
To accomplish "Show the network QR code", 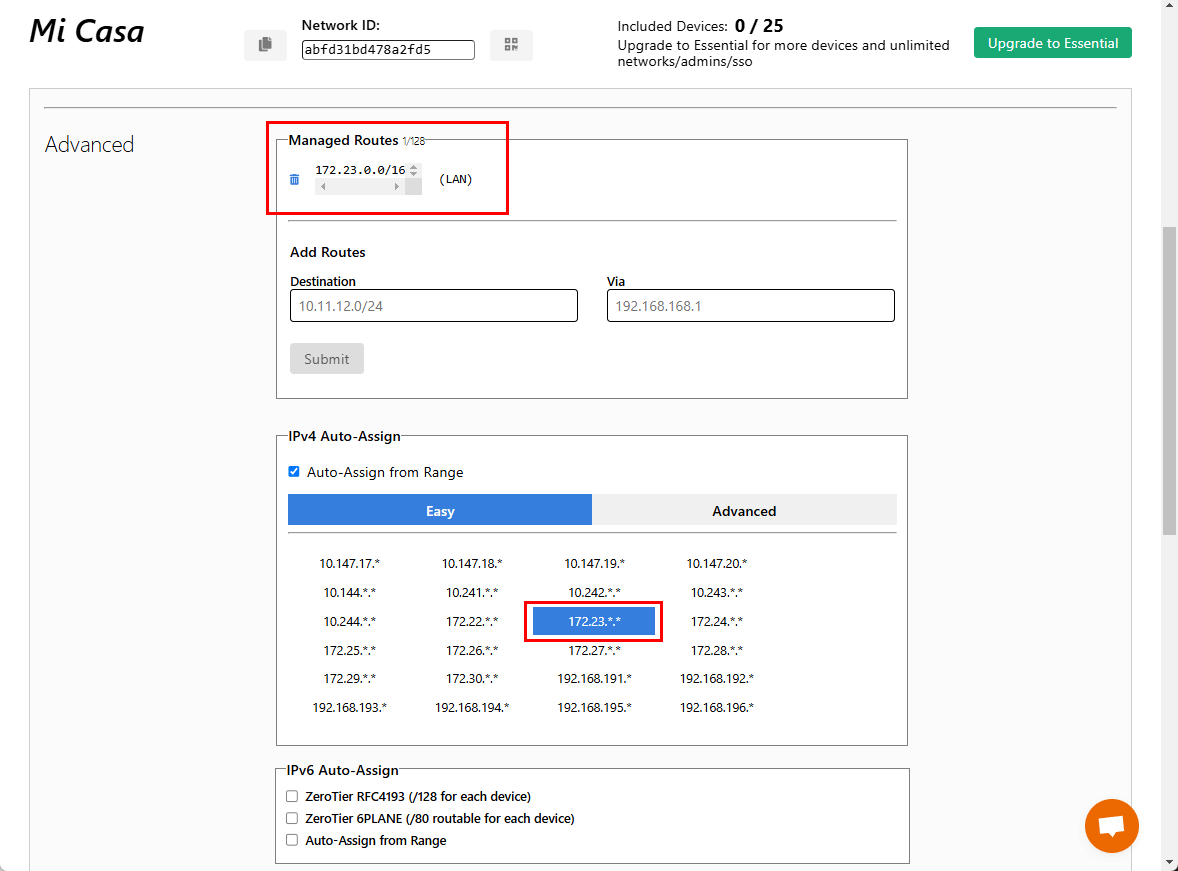I will coord(511,45).
